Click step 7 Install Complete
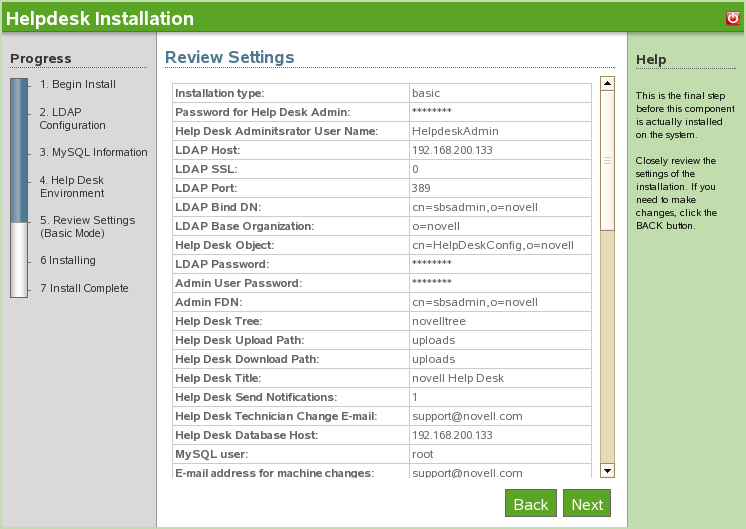 point(84,288)
